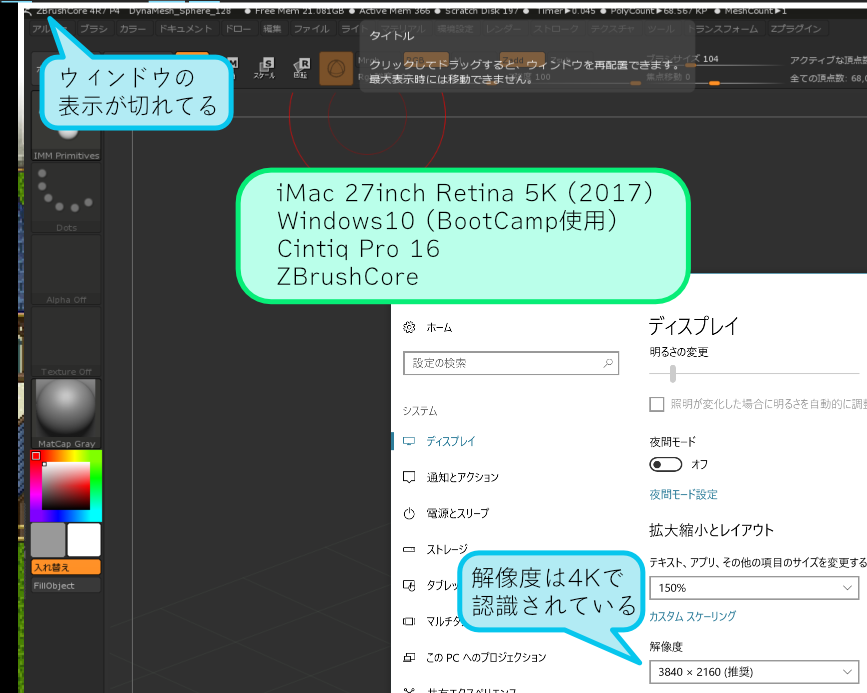Toggle the orange Gizmo sphere button

(x=336, y=69)
